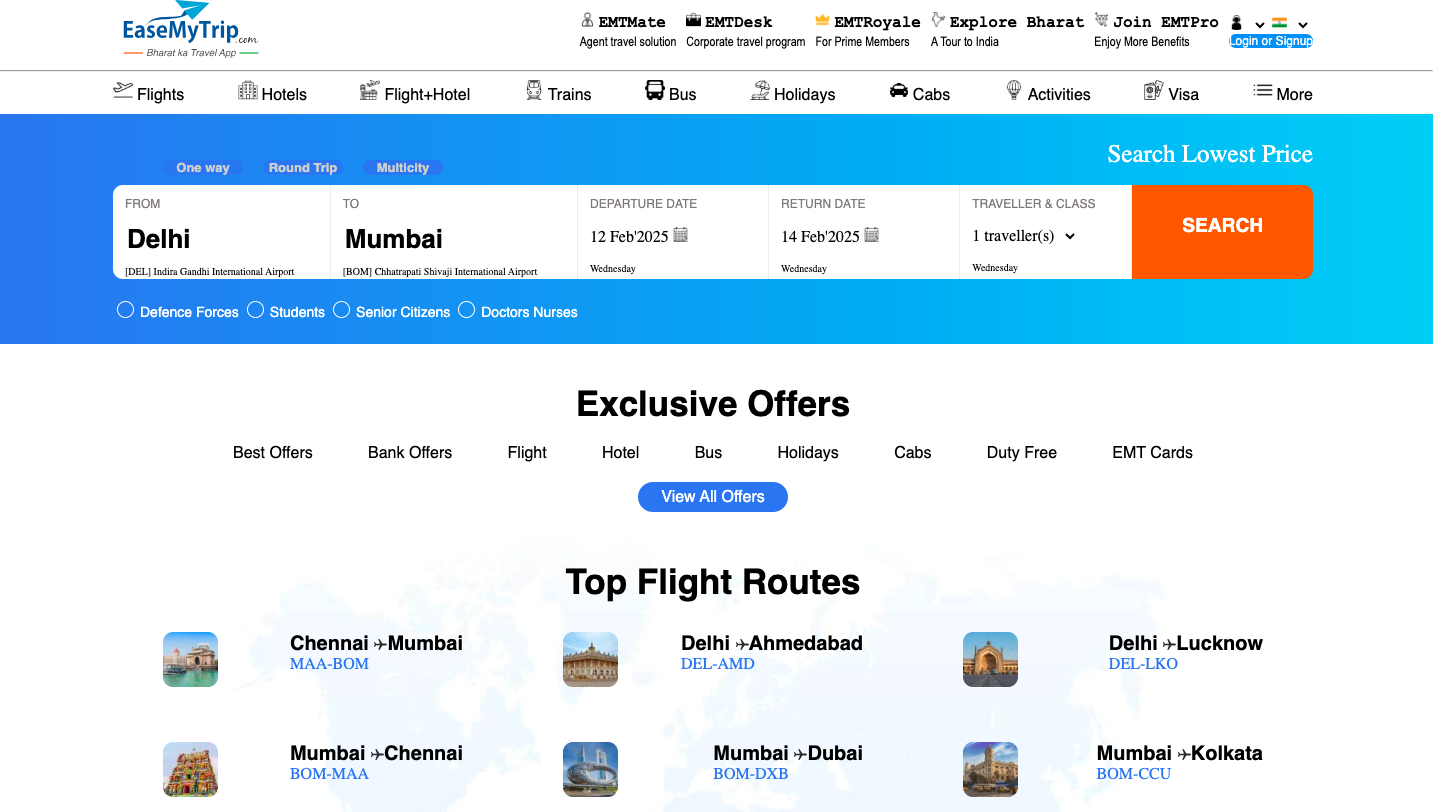This screenshot has width=1433, height=812.
Task: Select the Defence Forces radio button
Action: (x=125, y=310)
